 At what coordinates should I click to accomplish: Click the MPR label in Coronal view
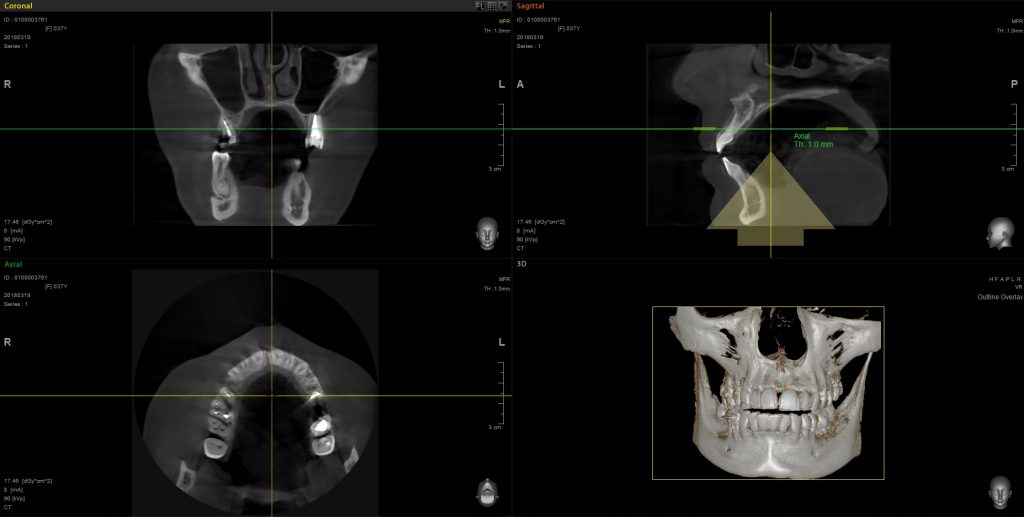(x=504, y=22)
